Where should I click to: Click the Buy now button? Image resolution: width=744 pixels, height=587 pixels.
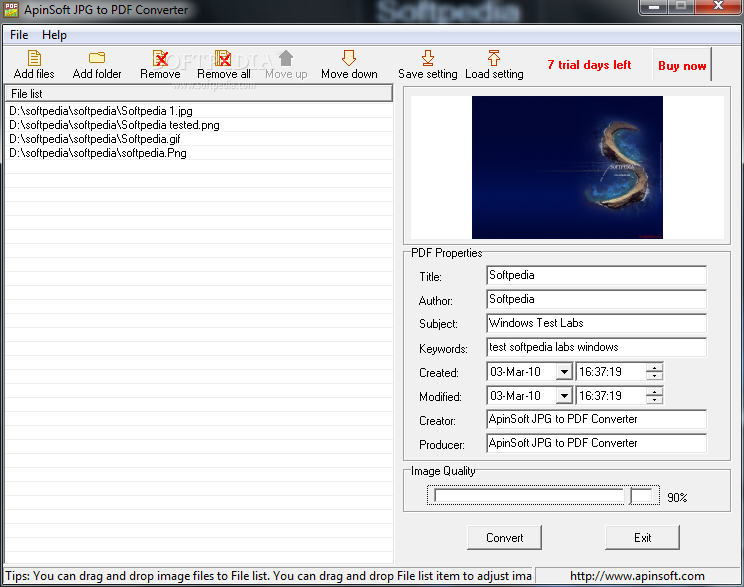pos(682,65)
